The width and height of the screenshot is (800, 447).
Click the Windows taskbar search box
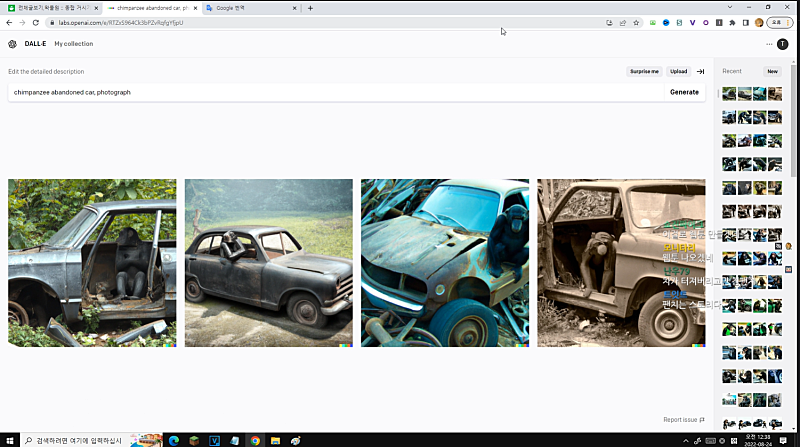[x=92, y=440]
